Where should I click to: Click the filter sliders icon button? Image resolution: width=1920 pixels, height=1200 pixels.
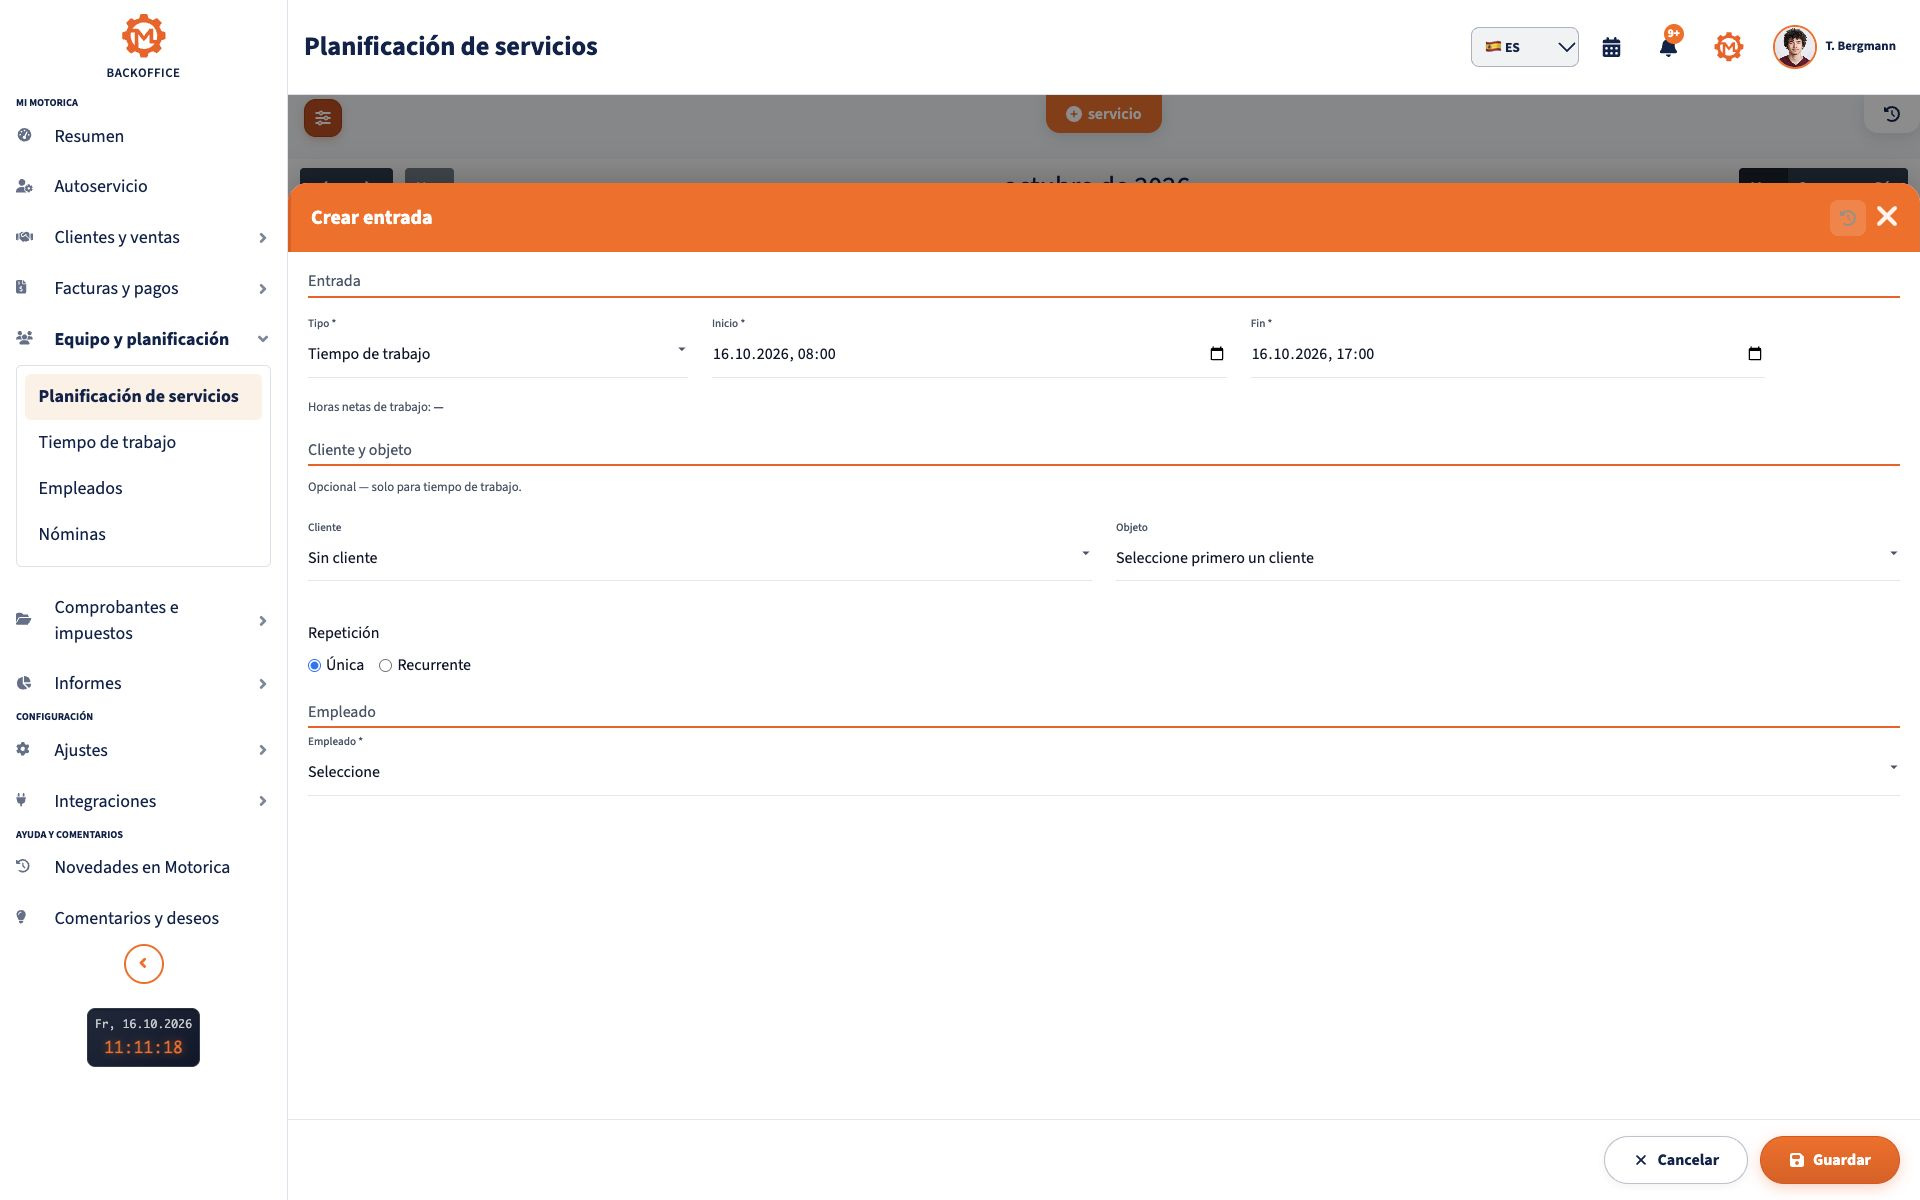pyautogui.click(x=323, y=118)
